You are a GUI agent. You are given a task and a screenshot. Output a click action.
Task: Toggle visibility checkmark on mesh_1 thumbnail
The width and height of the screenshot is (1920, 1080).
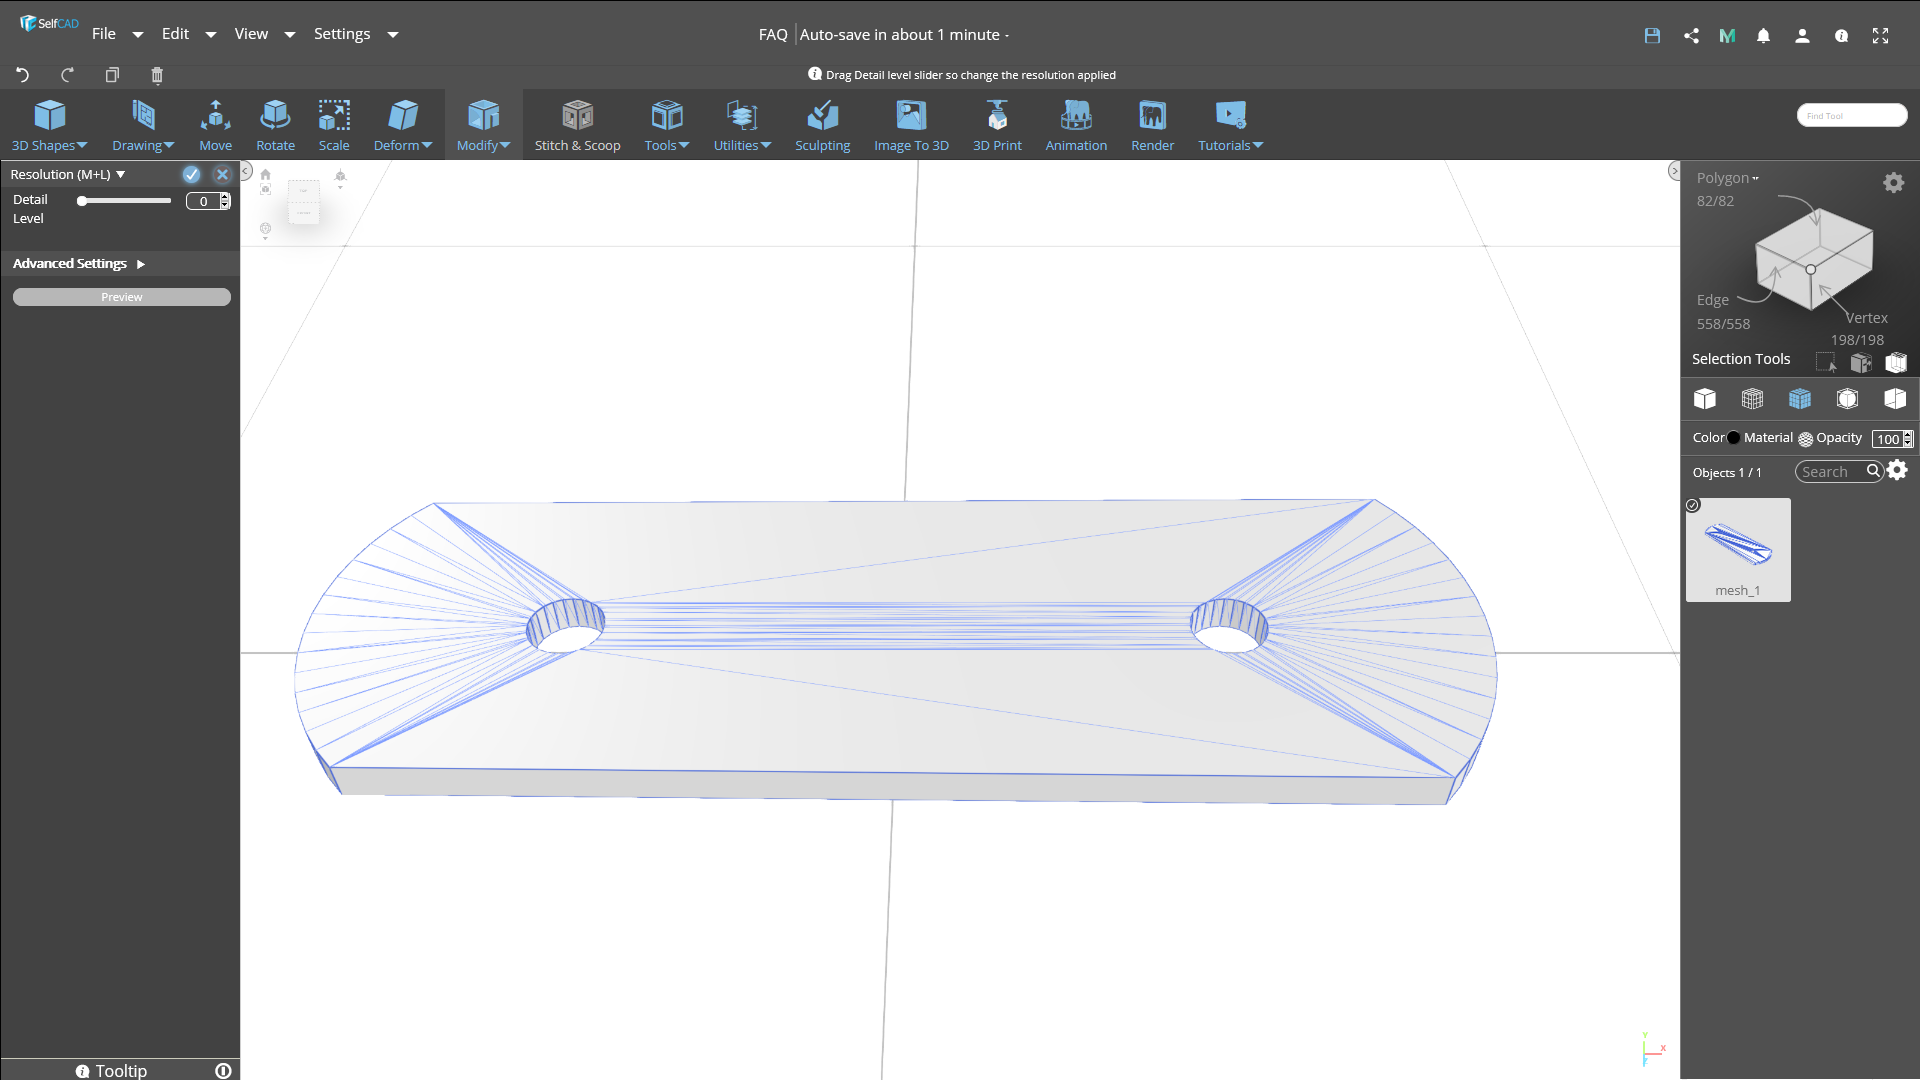tap(1692, 505)
